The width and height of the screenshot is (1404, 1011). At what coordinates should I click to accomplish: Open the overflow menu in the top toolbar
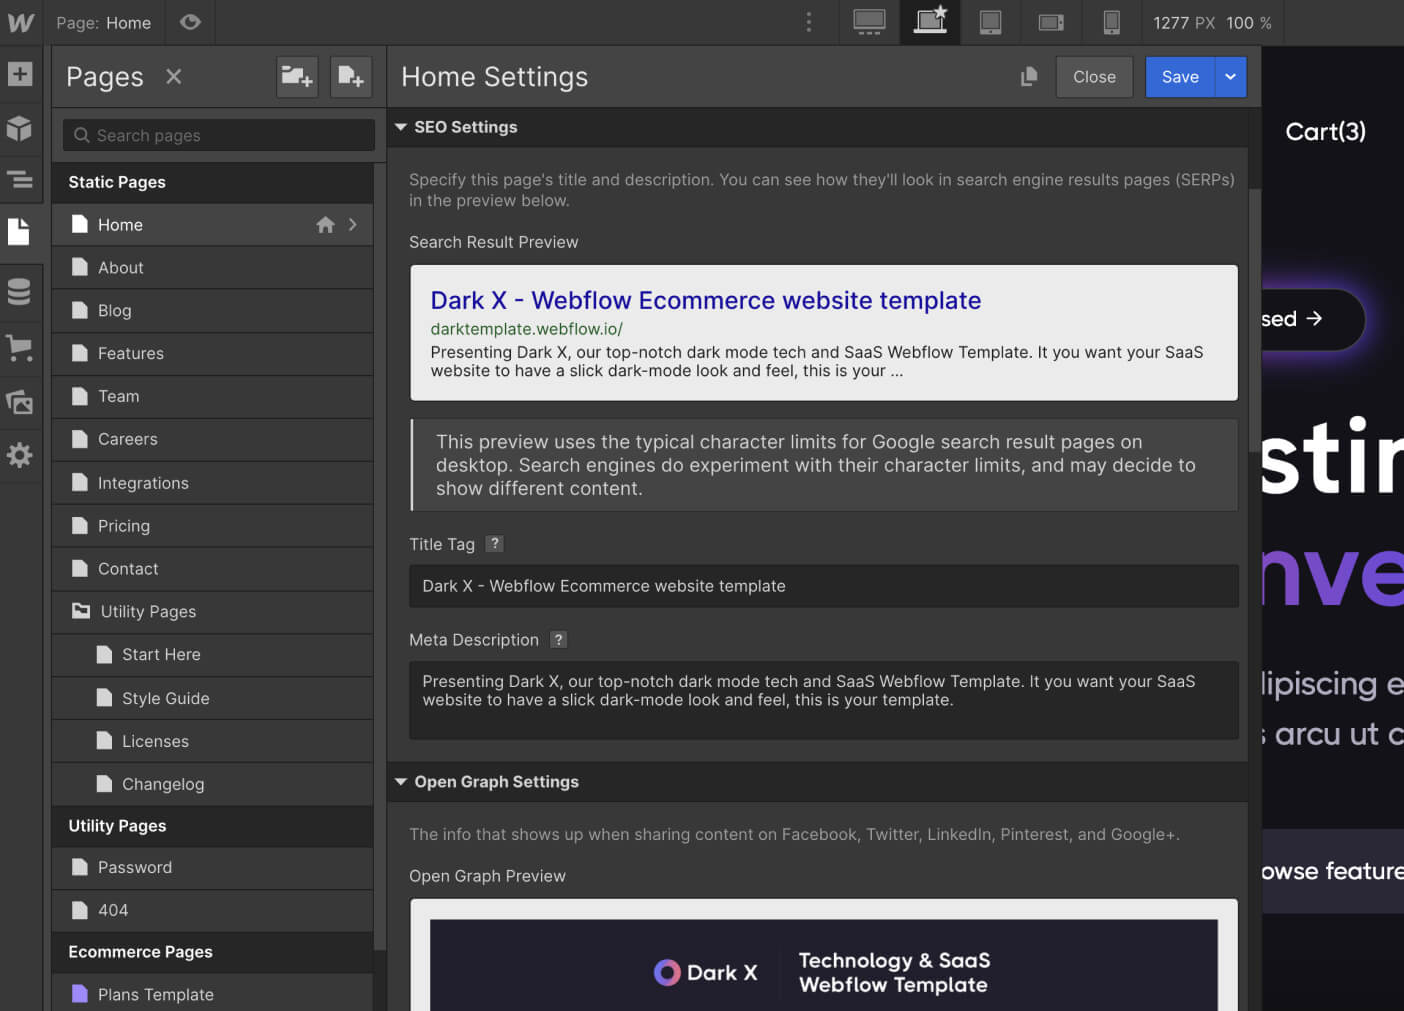[808, 21]
